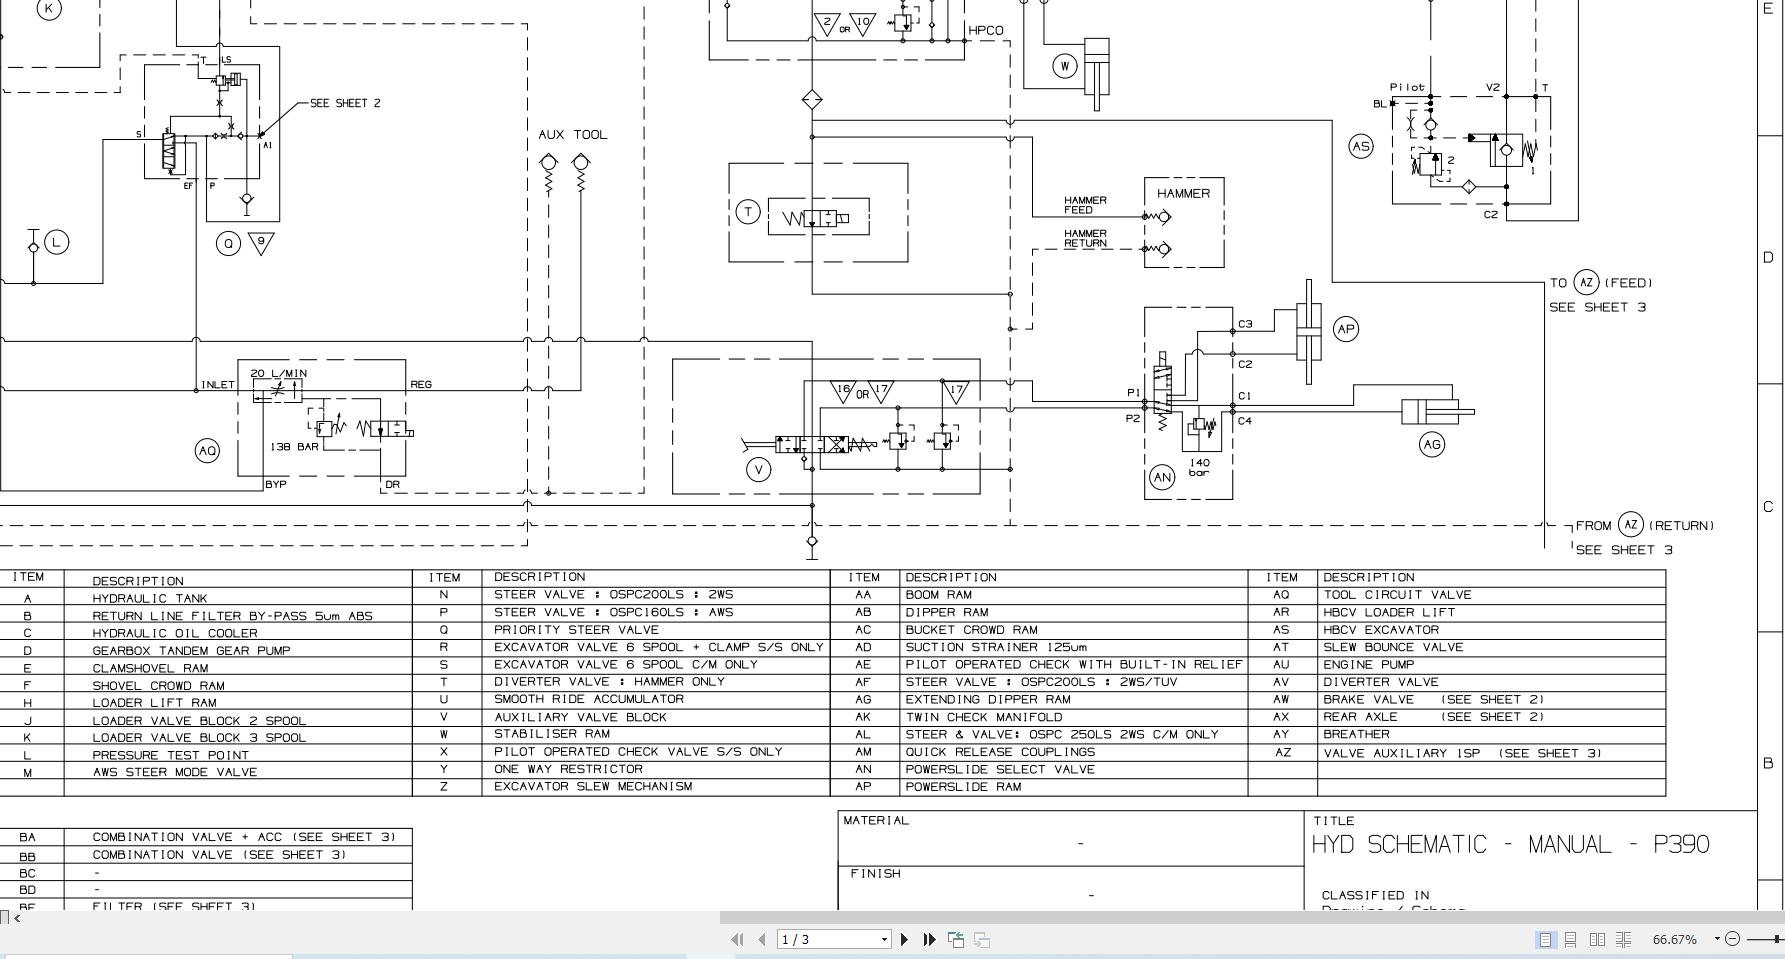Click the circled AQ component balloon

(207, 451)
